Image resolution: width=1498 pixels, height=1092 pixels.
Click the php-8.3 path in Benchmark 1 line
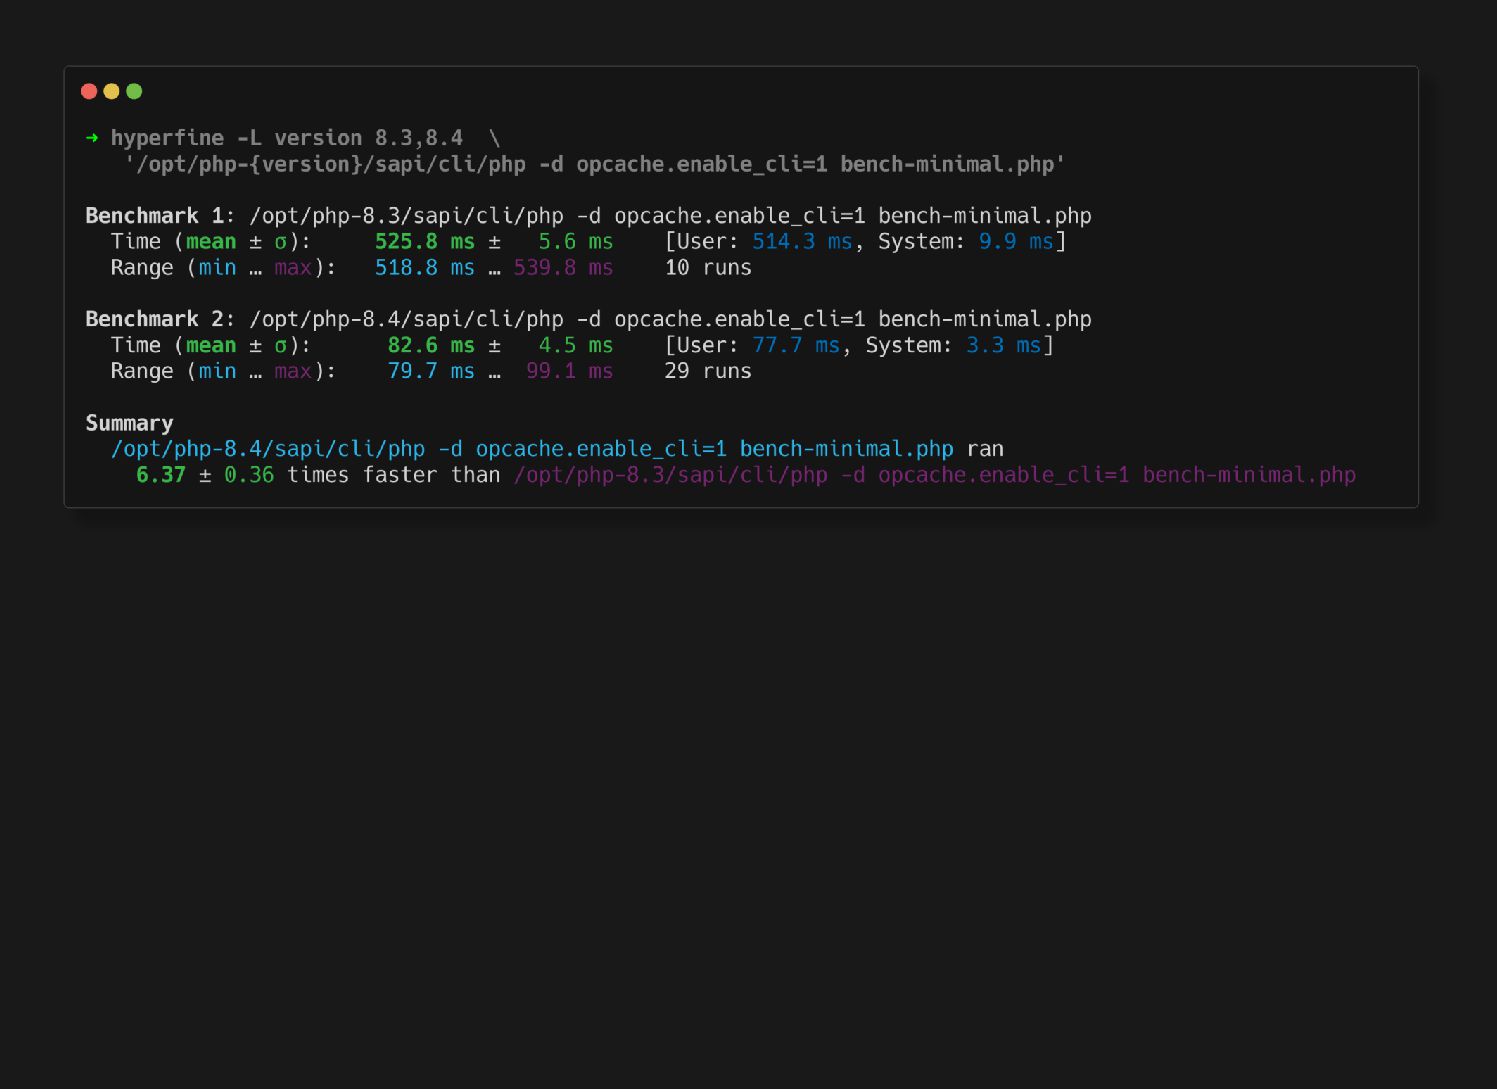click(406, 216)
